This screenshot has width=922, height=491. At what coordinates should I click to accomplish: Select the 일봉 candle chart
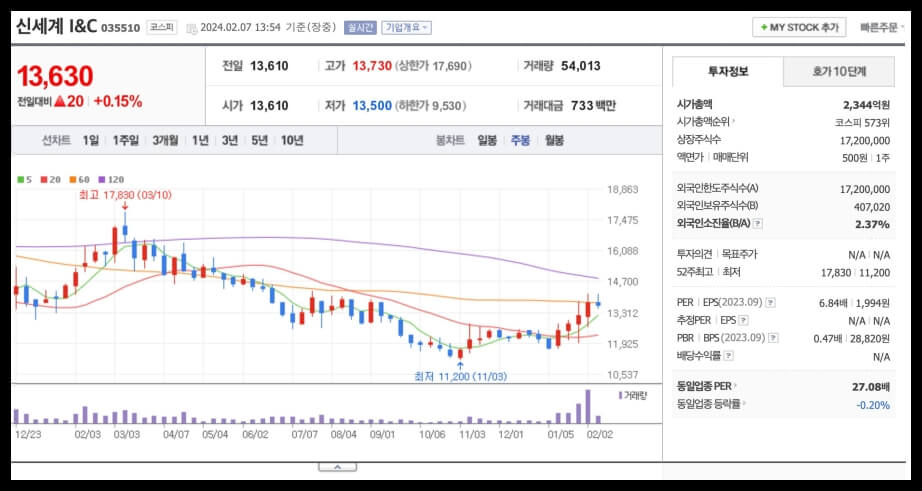coord(487,141)
